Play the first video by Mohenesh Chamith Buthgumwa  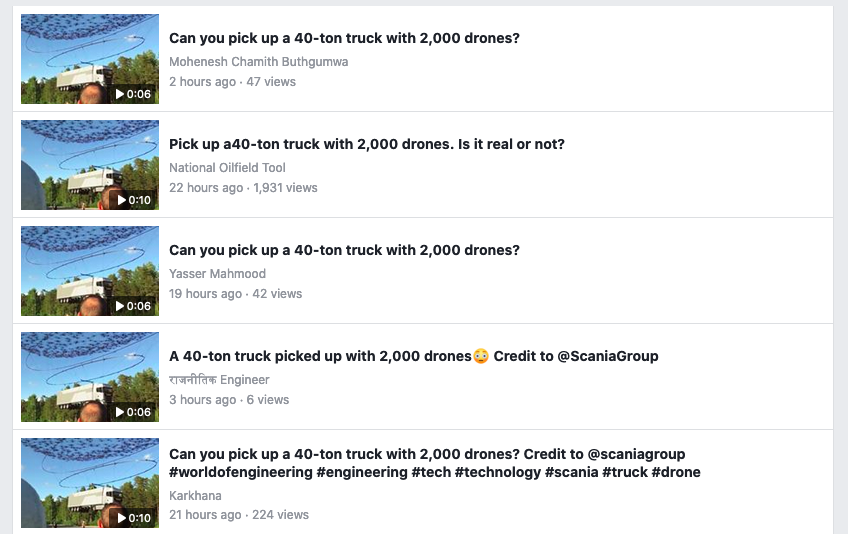pos(133,94)
